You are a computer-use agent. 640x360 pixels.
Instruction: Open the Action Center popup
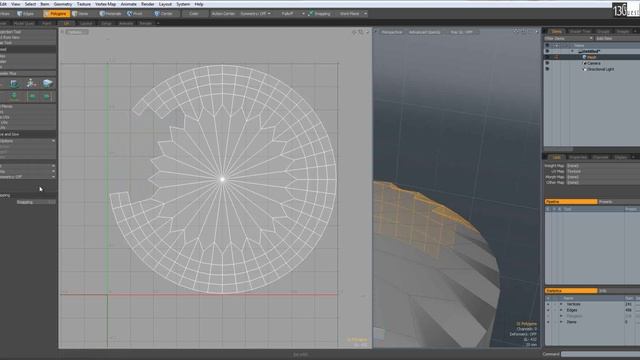pos(223,14)
